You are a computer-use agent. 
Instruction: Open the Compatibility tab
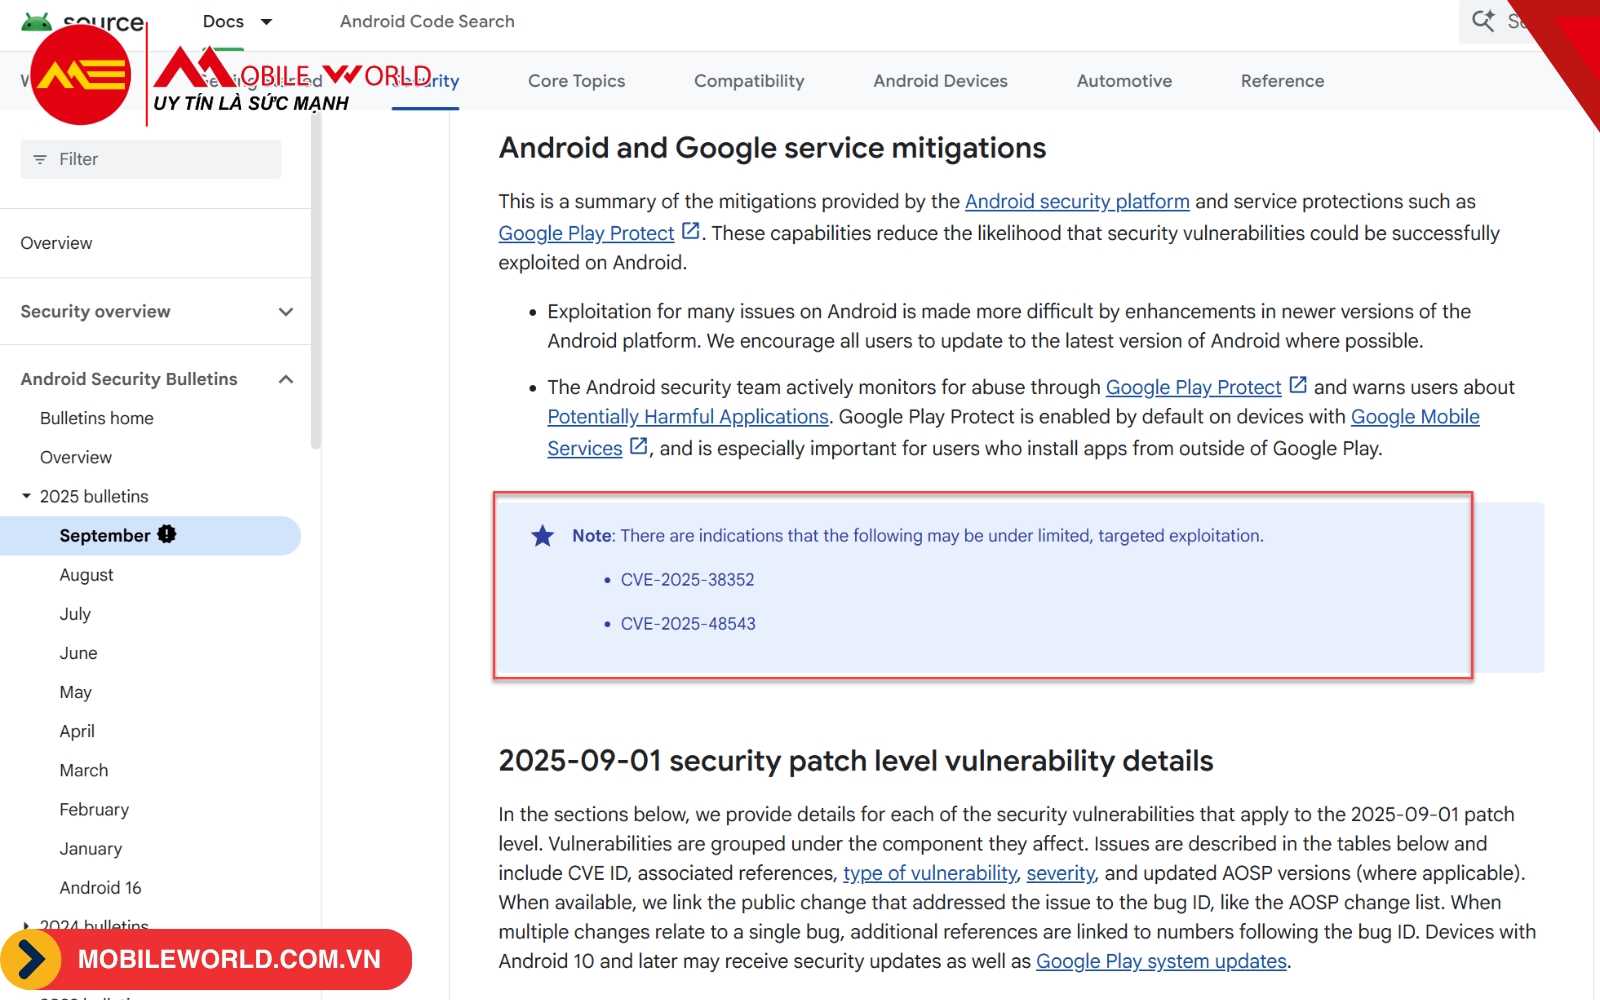[x=749, y=81]
